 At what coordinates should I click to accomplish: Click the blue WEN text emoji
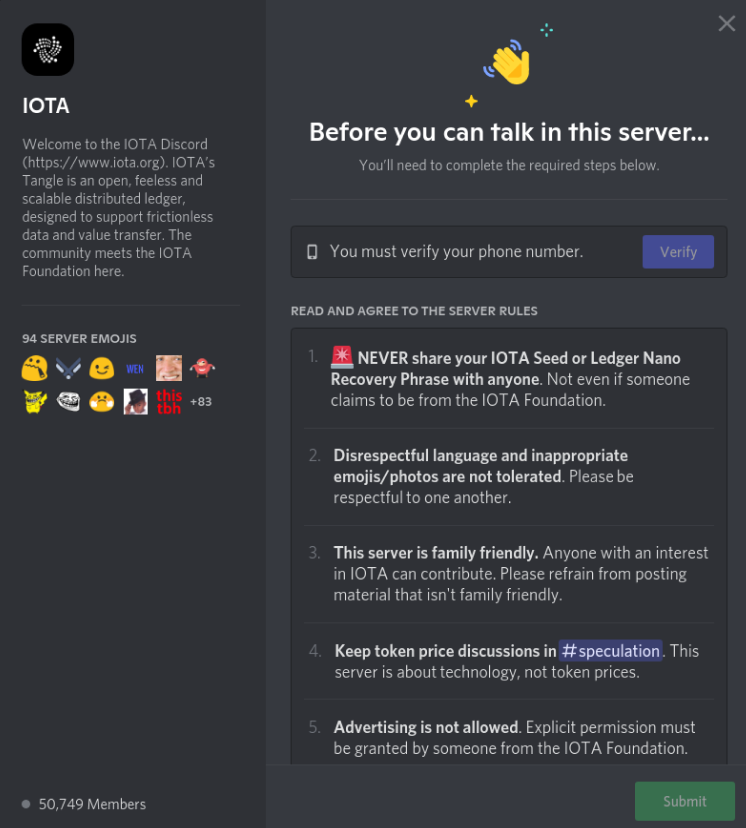[135, 368]
